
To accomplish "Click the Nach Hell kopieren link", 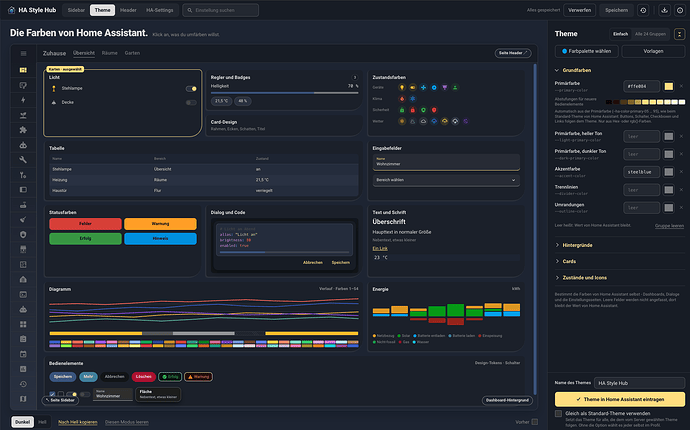I will click(77, 422).
